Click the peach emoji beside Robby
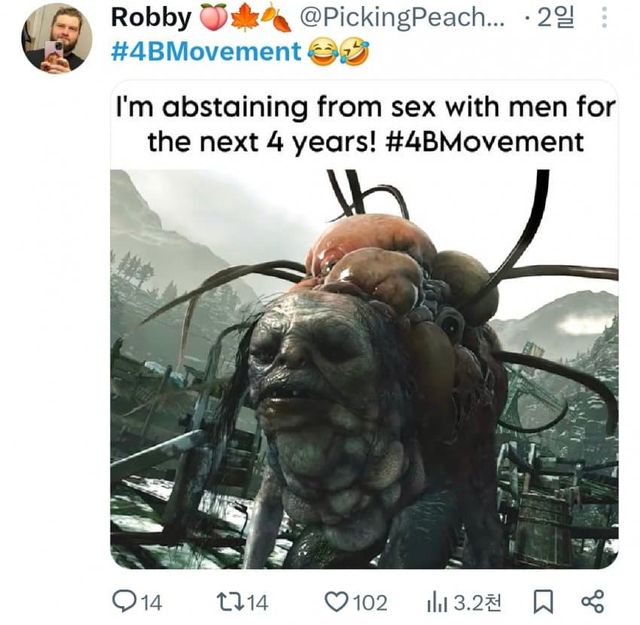Viewport: 640px width, 625px height. tap(212, 18)
